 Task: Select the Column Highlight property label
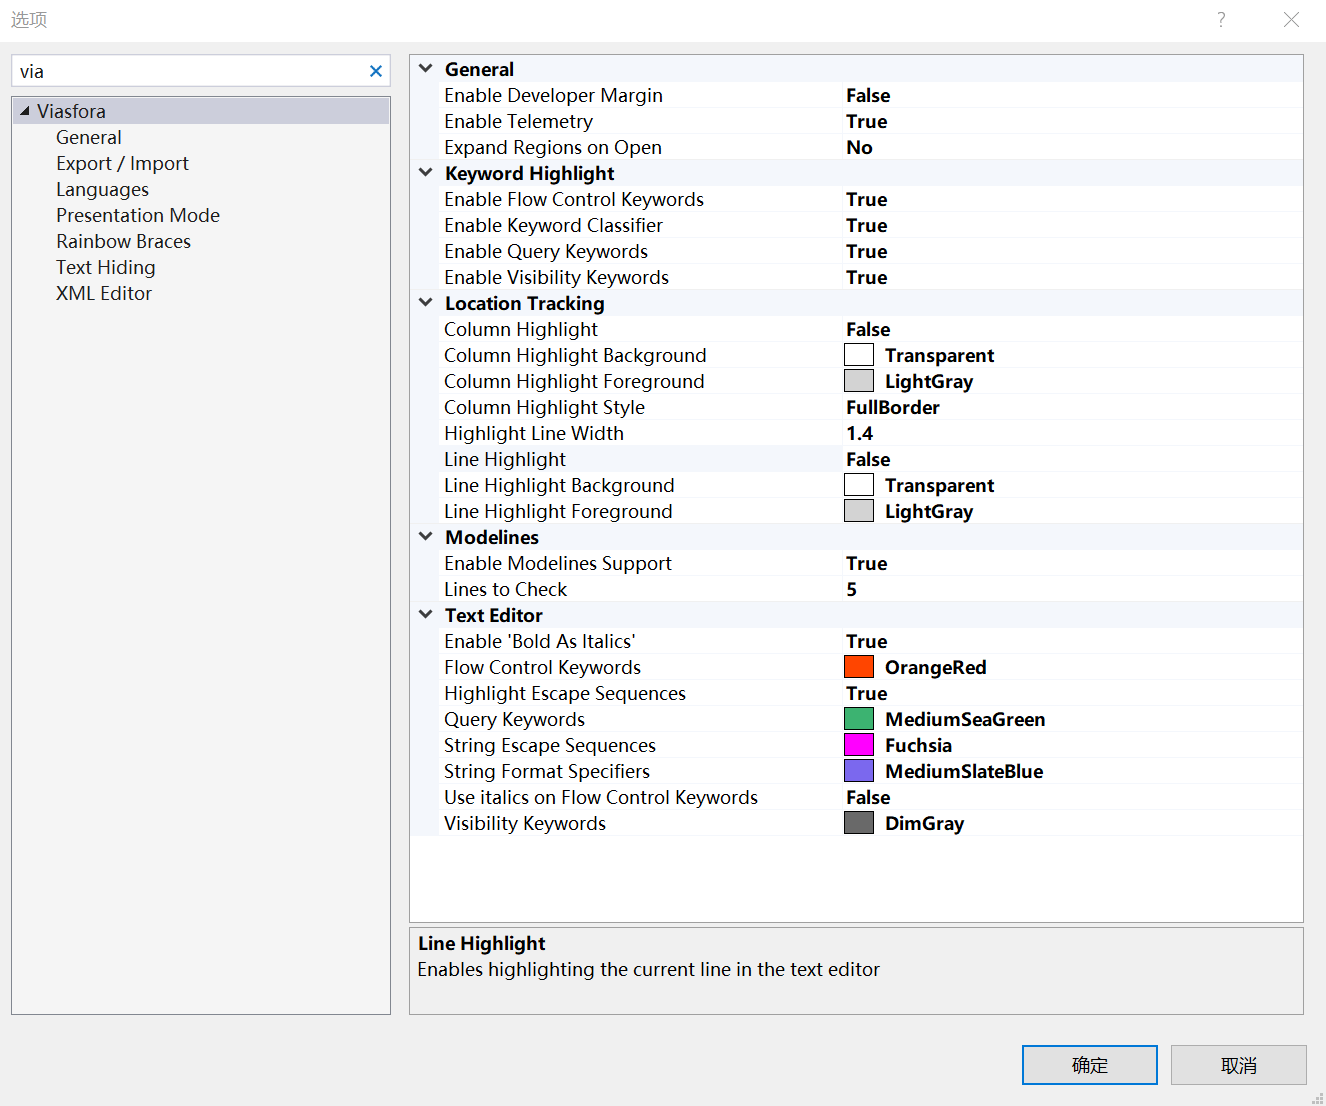click(x=521, y=329)
